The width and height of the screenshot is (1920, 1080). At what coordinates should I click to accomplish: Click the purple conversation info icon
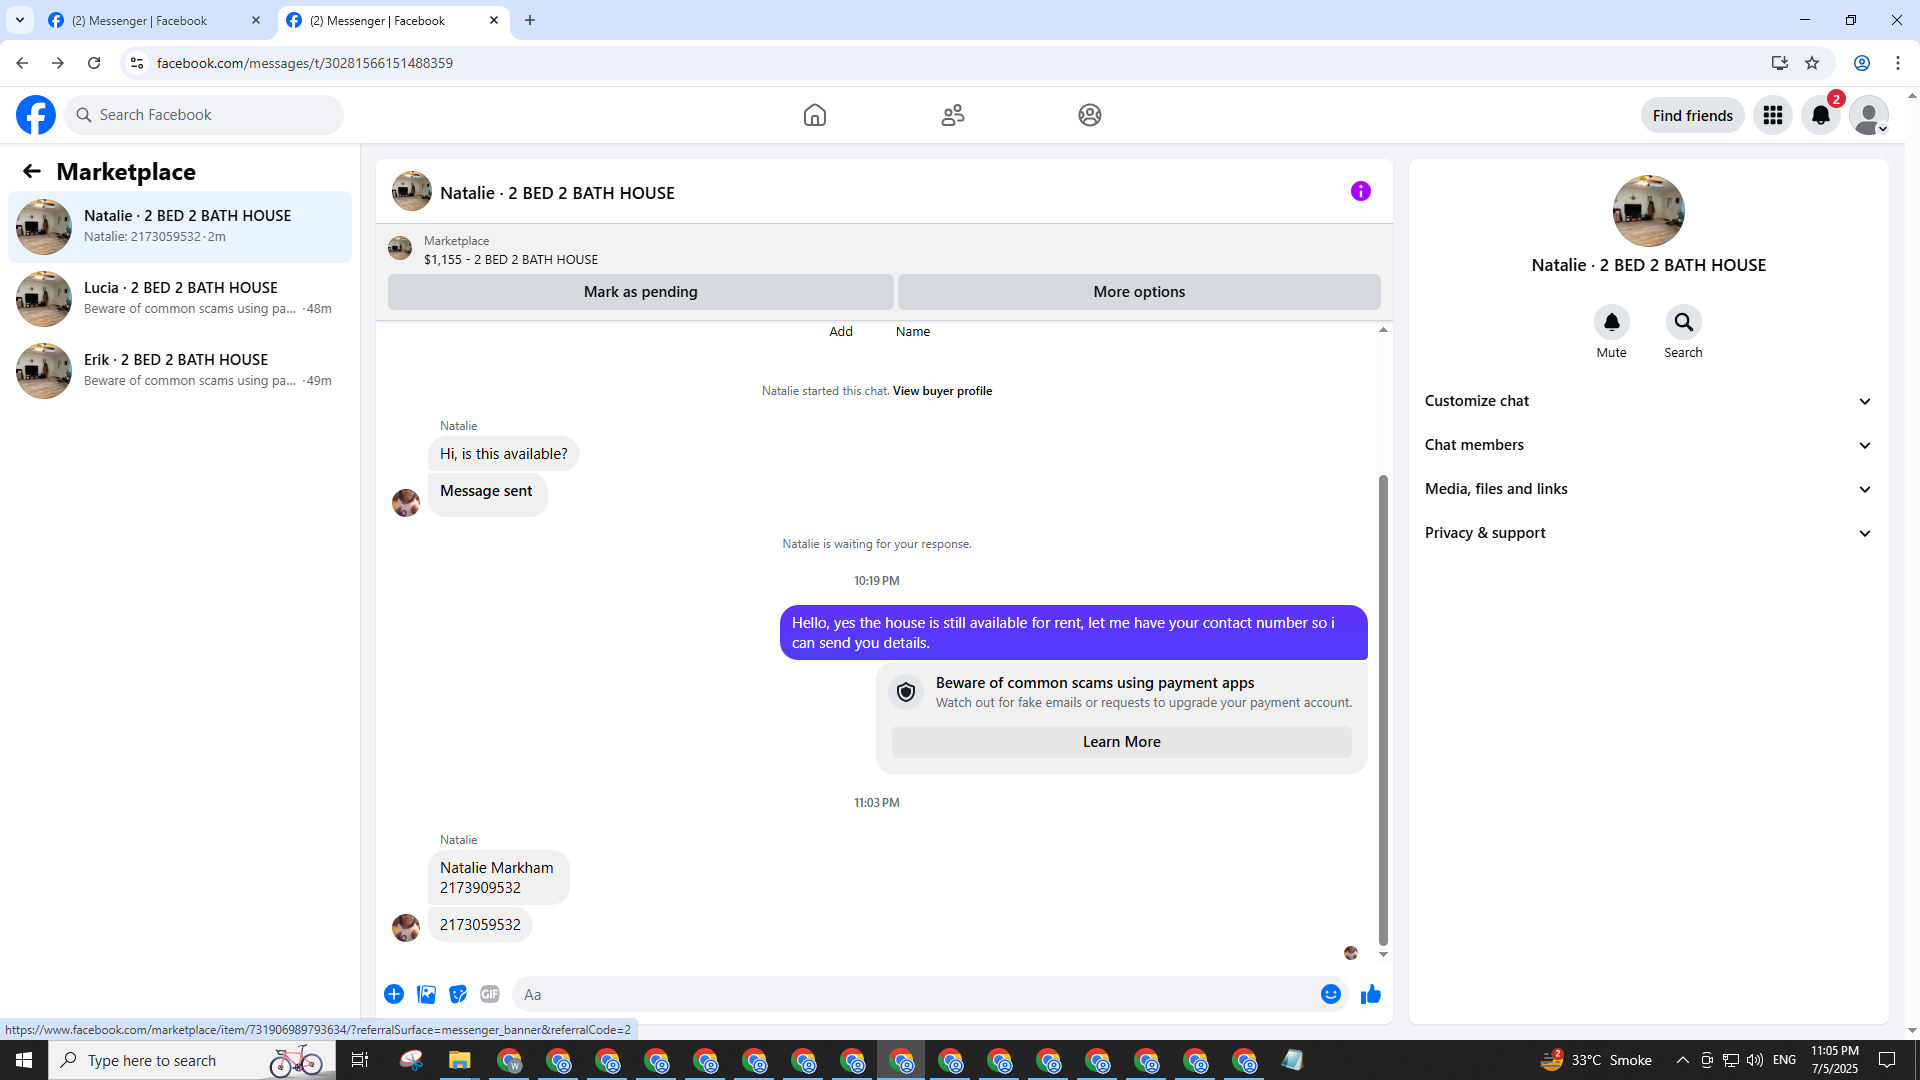(x=1360, y=191)
